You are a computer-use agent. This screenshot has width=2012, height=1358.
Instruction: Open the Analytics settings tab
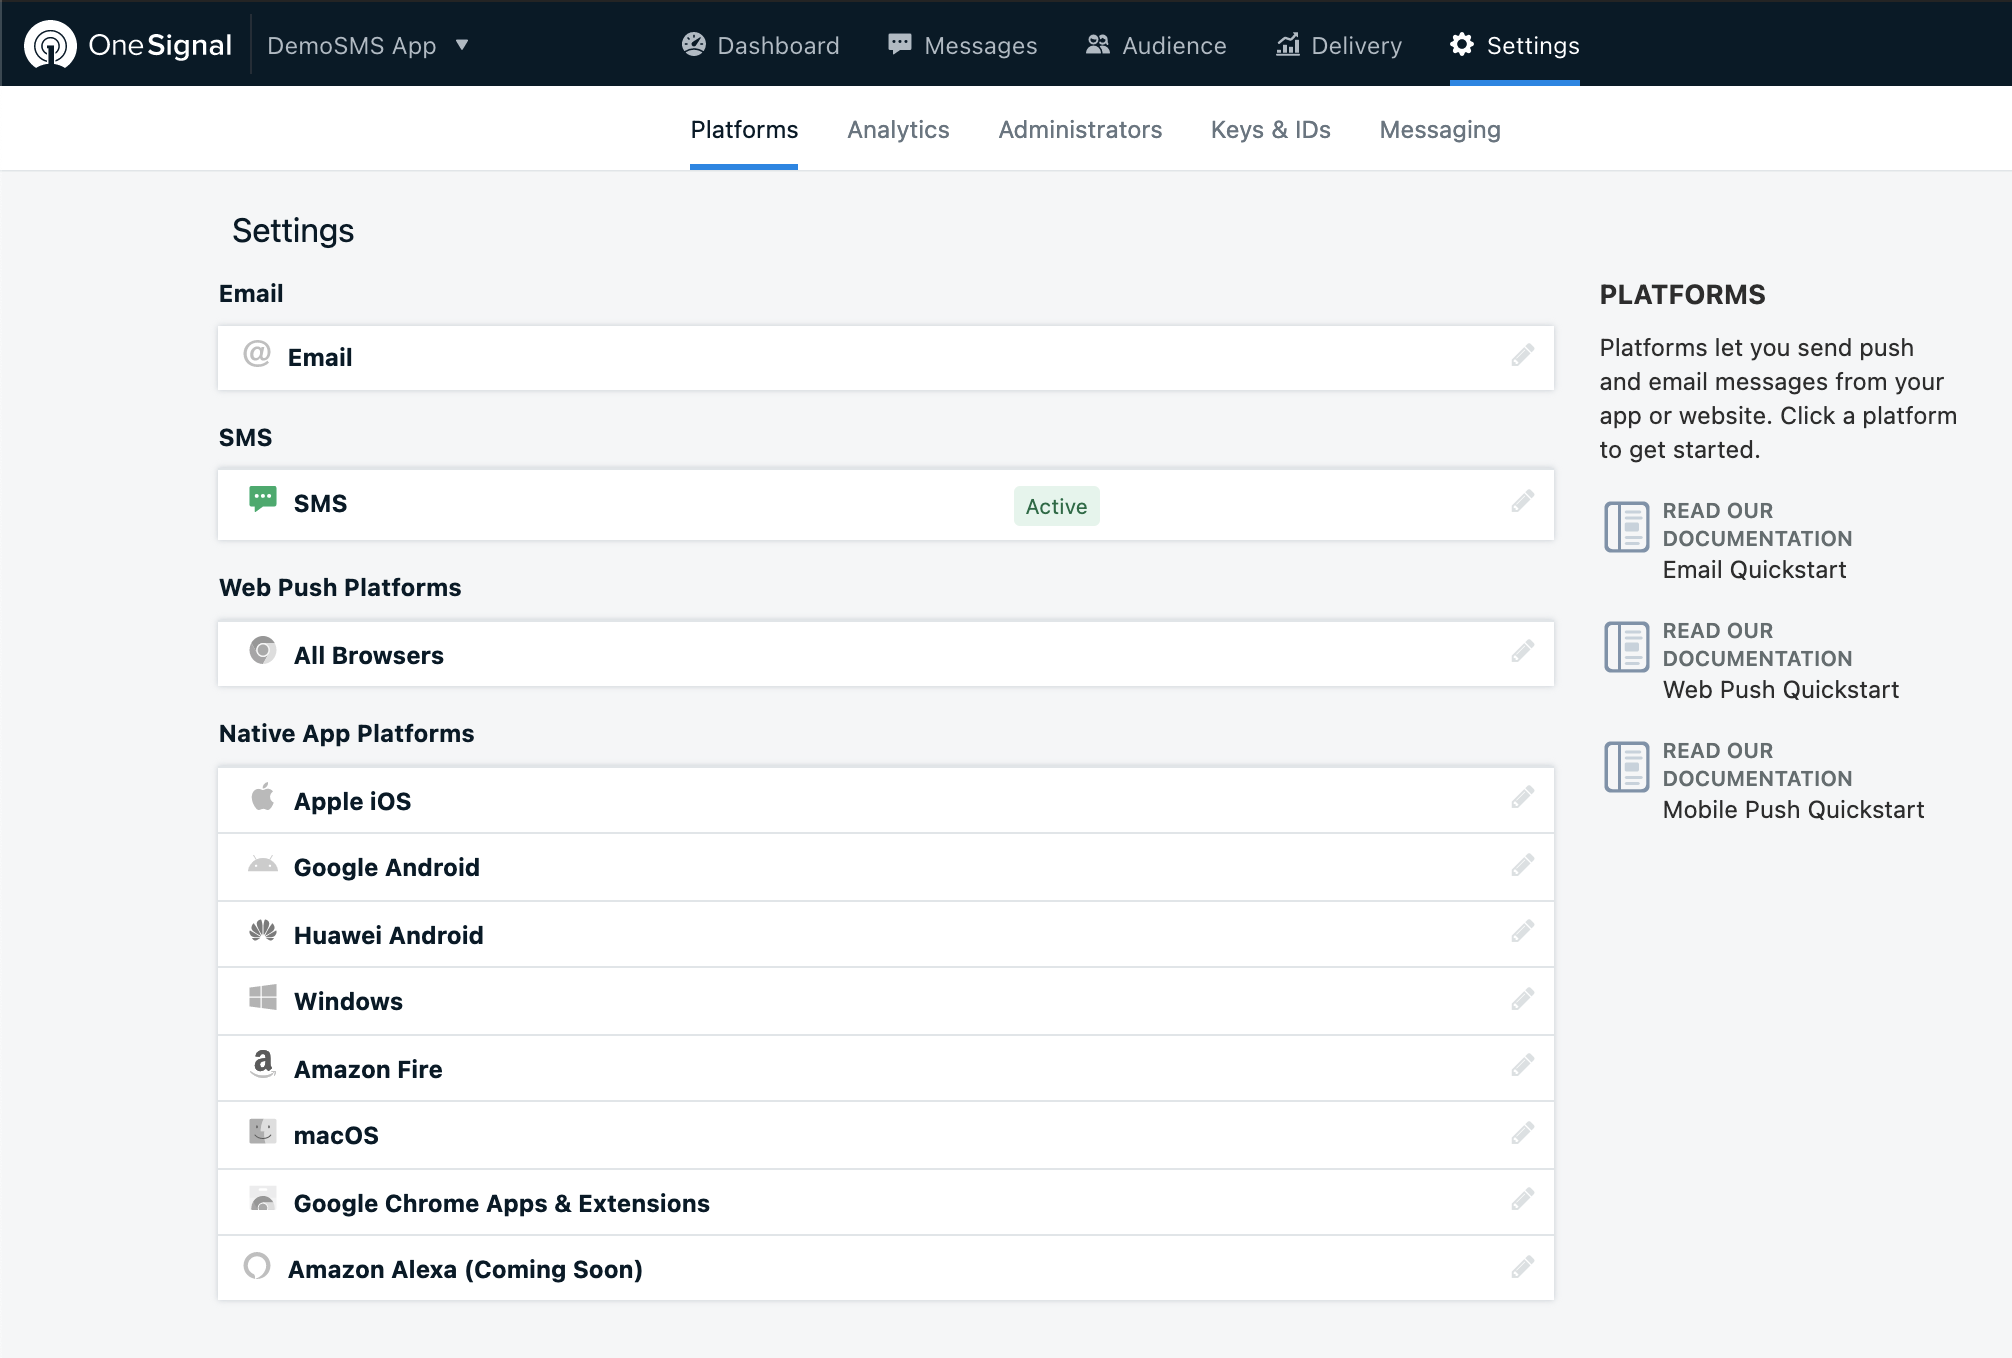tap(898, 130)
